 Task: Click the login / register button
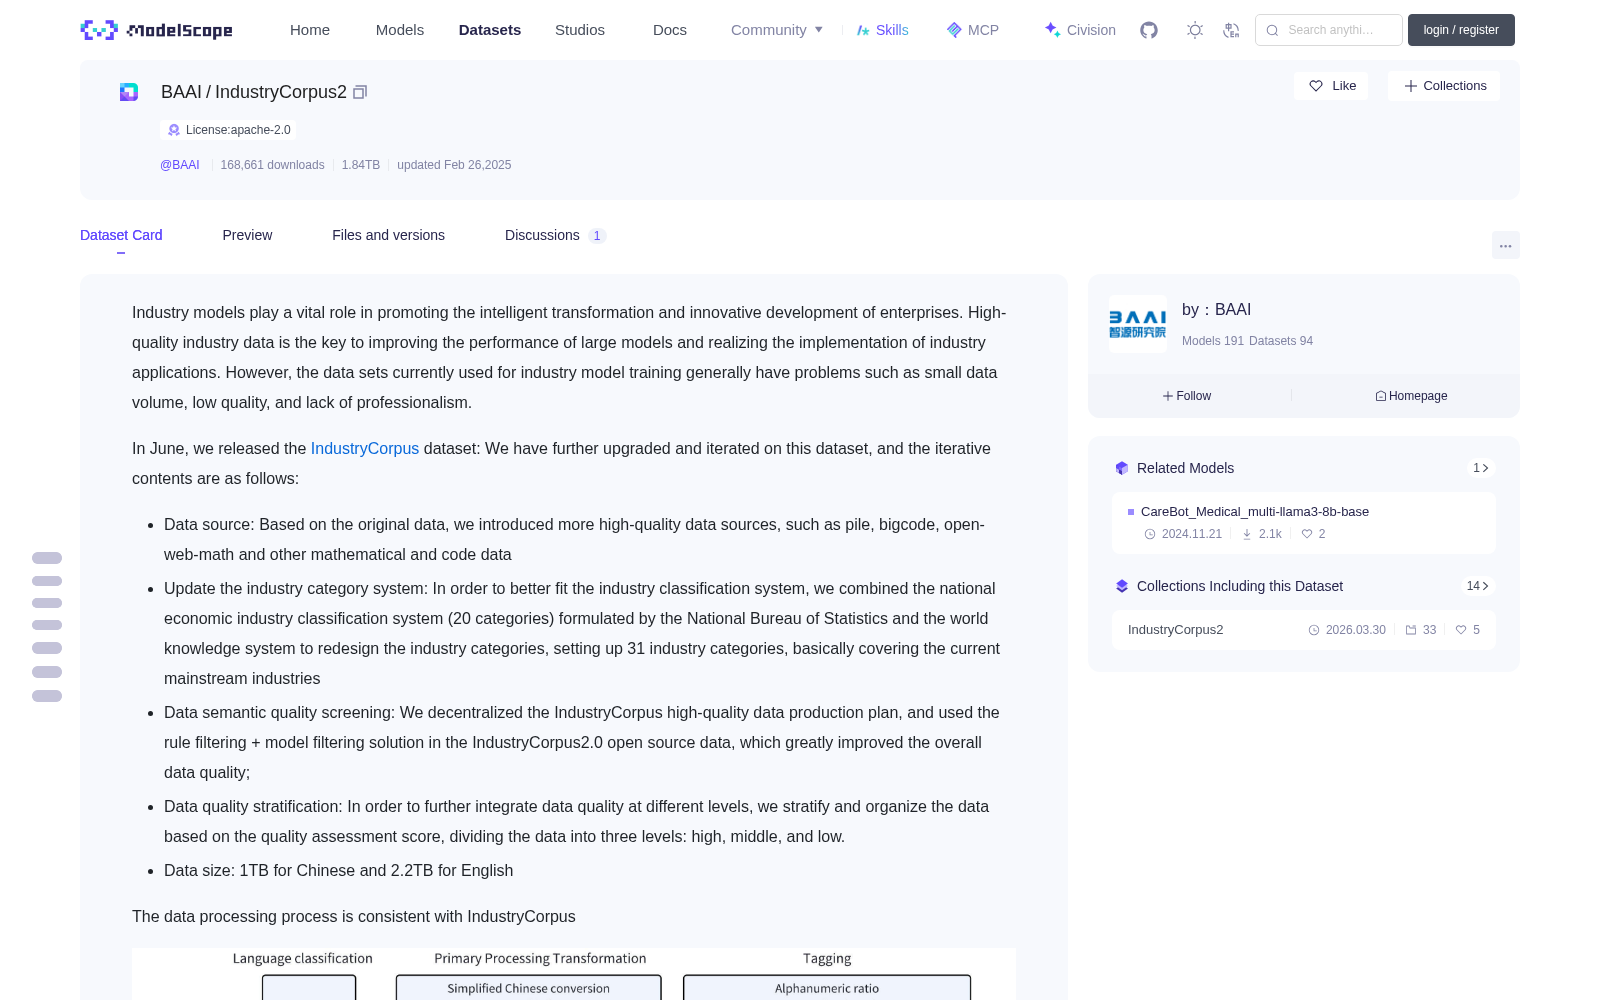tap(1461, 30)
